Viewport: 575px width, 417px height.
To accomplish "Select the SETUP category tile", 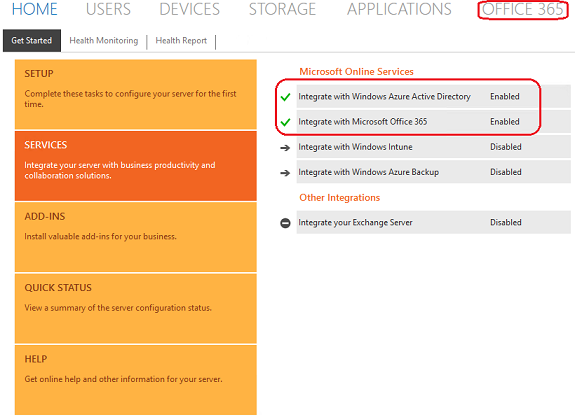I will 136,94.
